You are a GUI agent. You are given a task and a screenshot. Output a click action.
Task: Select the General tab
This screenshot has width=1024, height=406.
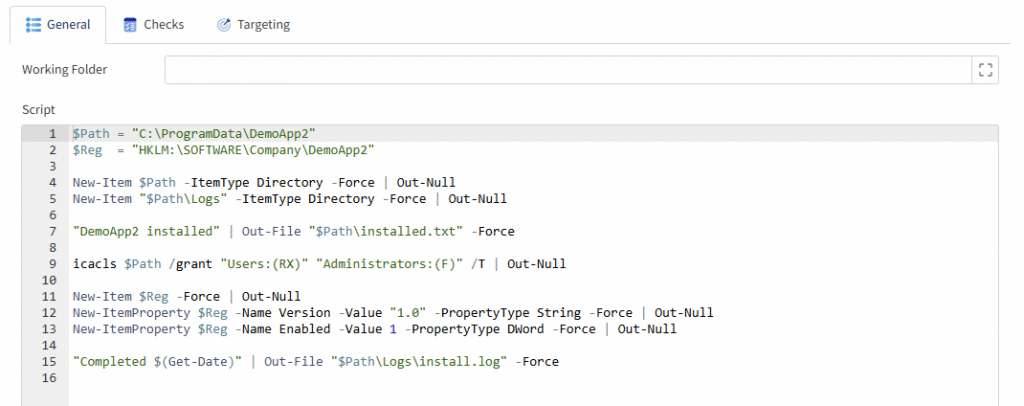click(57, 25)
